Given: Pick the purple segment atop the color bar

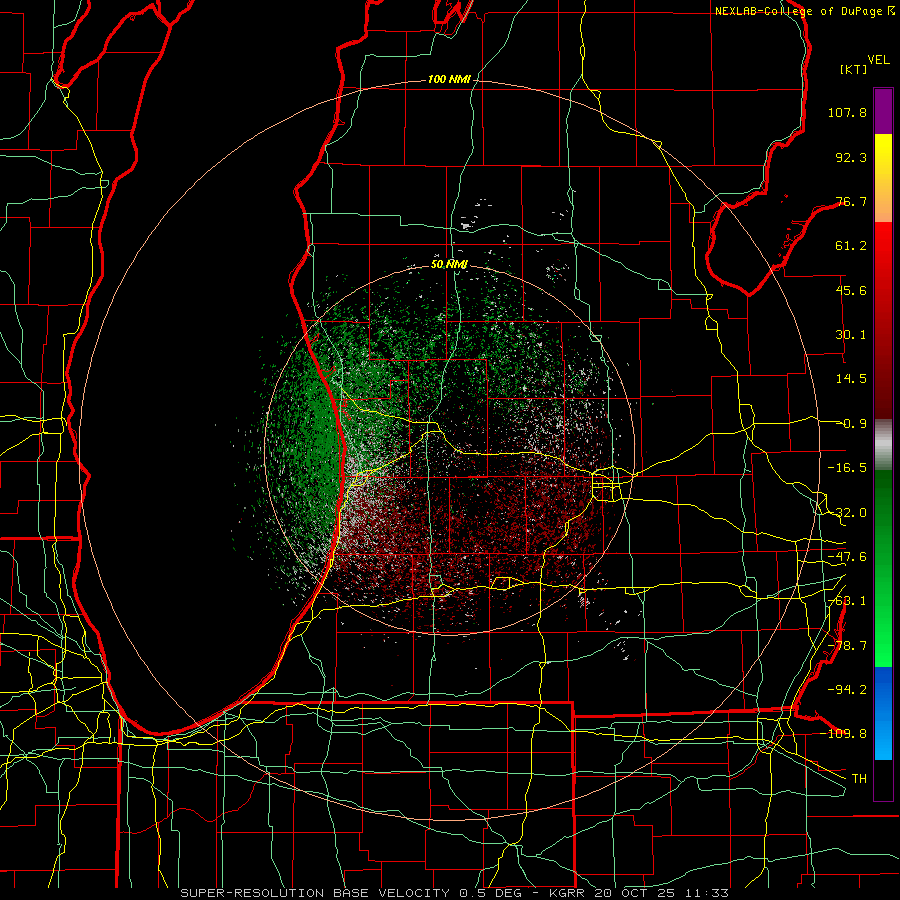Looking at the screenshot, I should 883,112.
